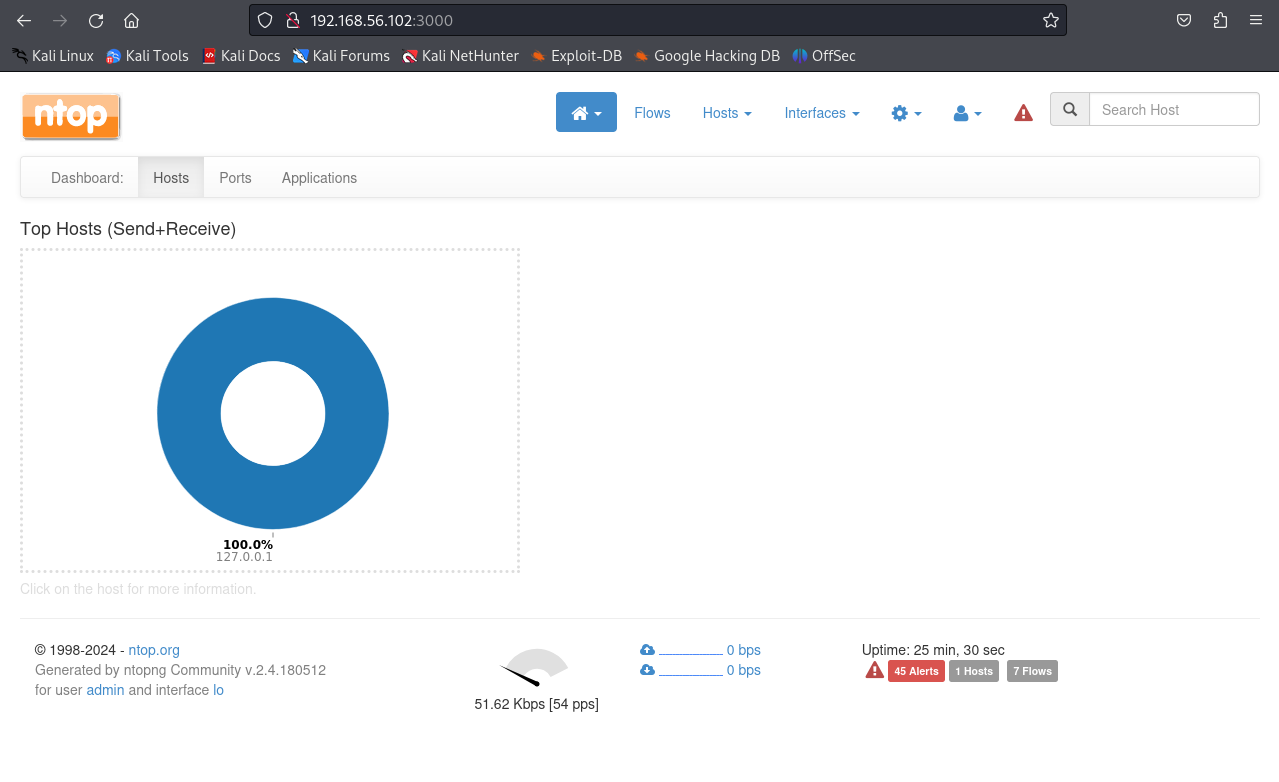Expand the Hosts menu
Image resolution: width=1279 pixels, height=782 pixels.
[x=727, y=113]
